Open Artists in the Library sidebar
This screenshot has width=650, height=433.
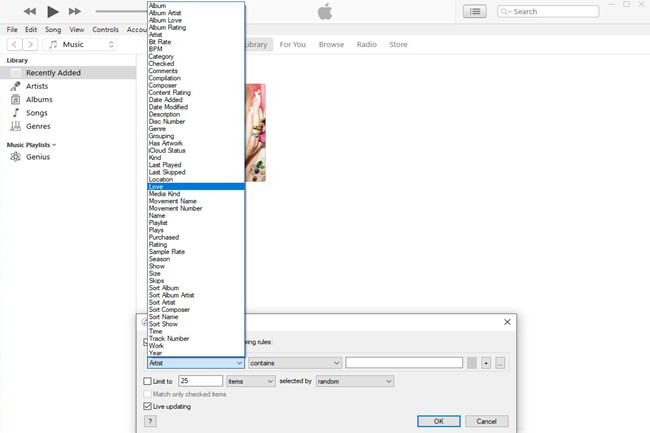[x=37, y=86]
